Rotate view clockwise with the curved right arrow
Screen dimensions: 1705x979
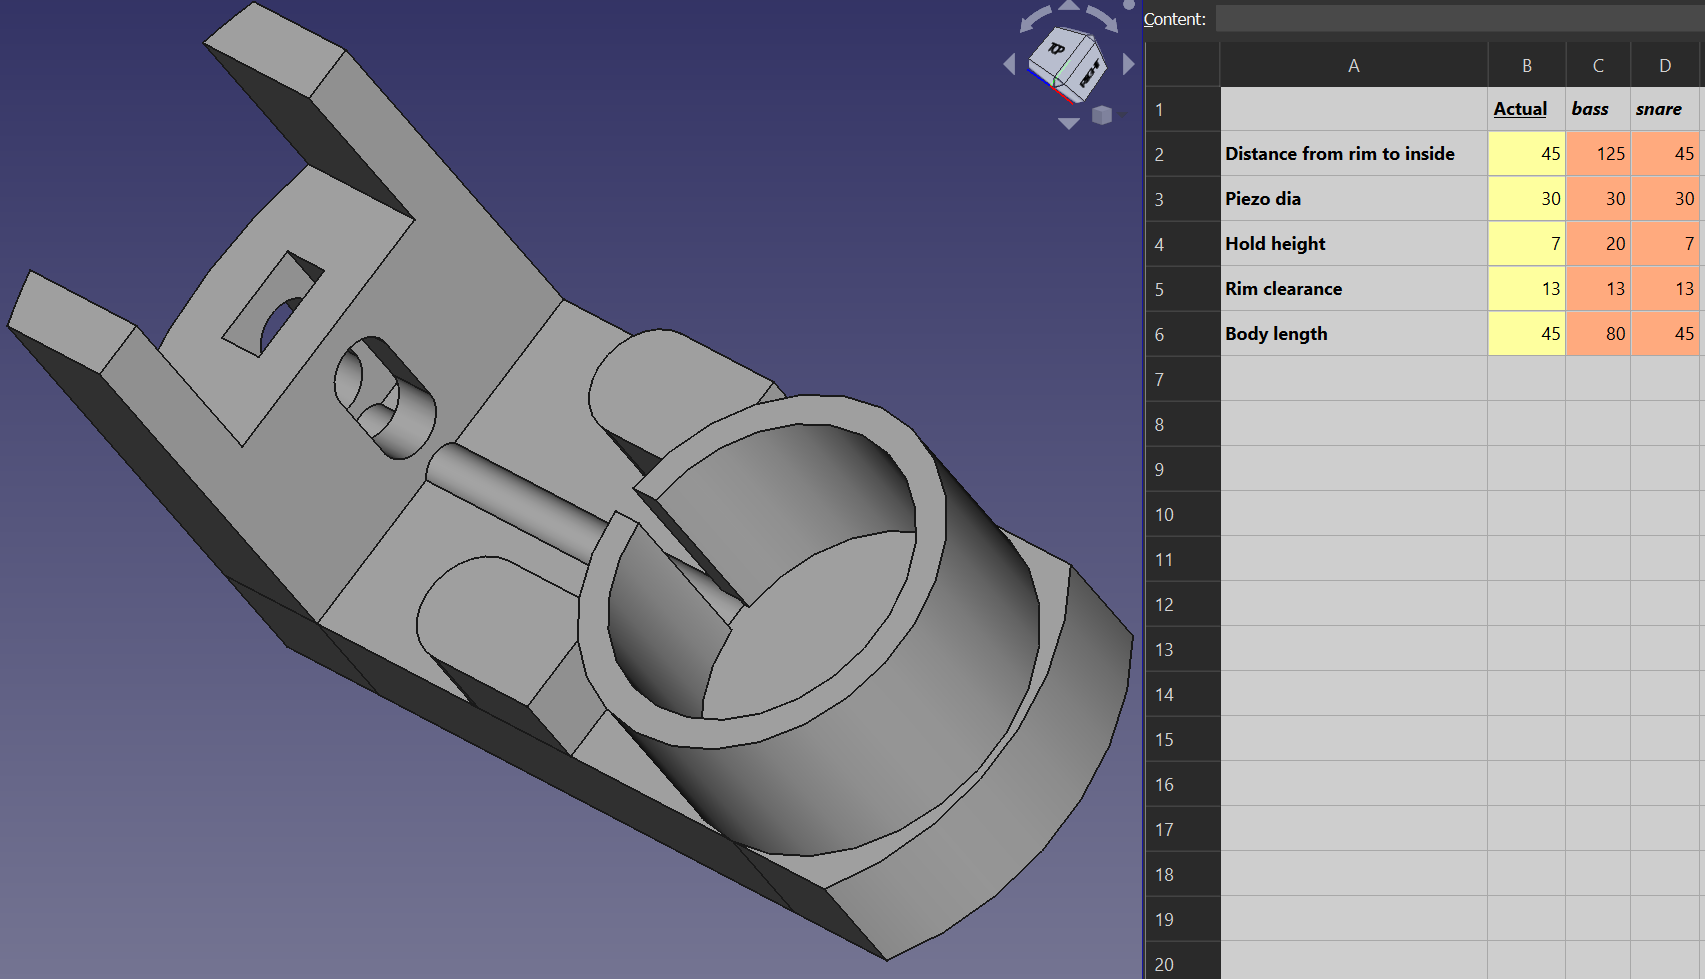point(1103,18)
